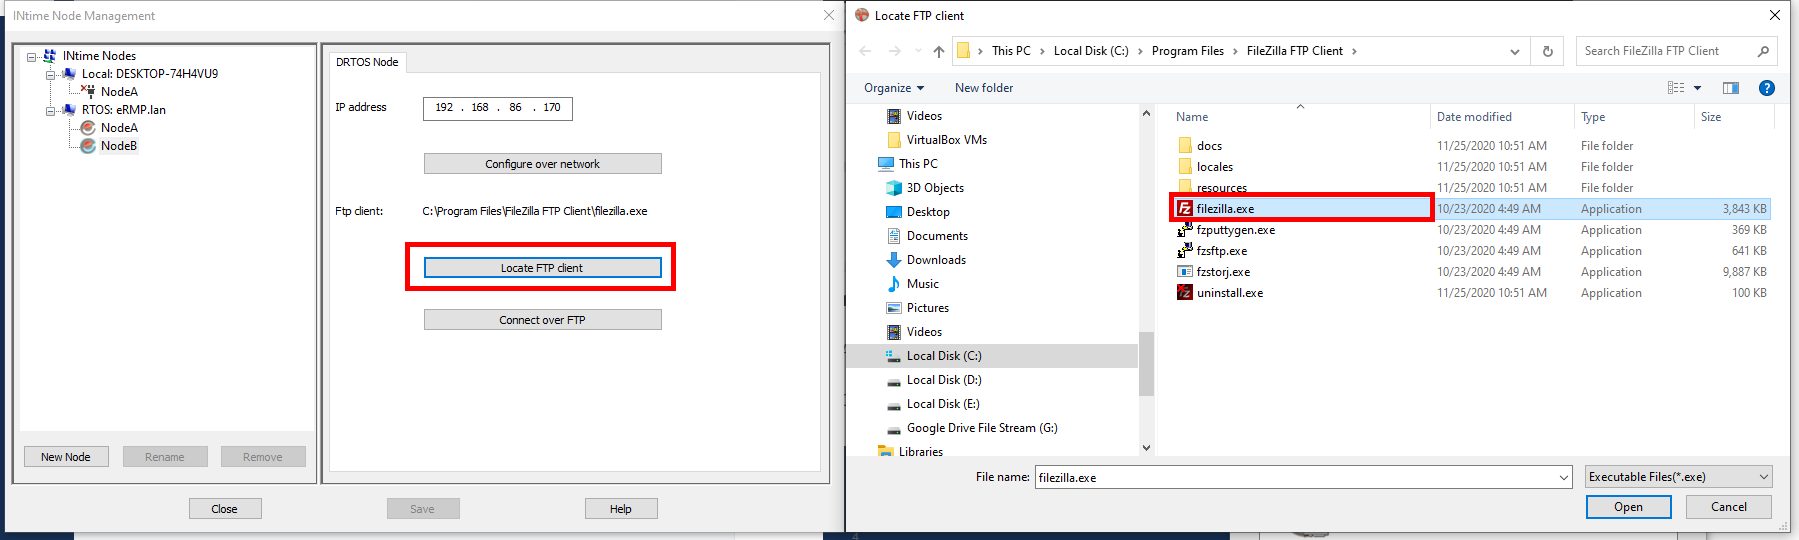Image resolution: width=1799 pixels, height=540 pixels.
Task: Refresh the FileZilla FTP Client folder
Action: tap(1548, 51)
